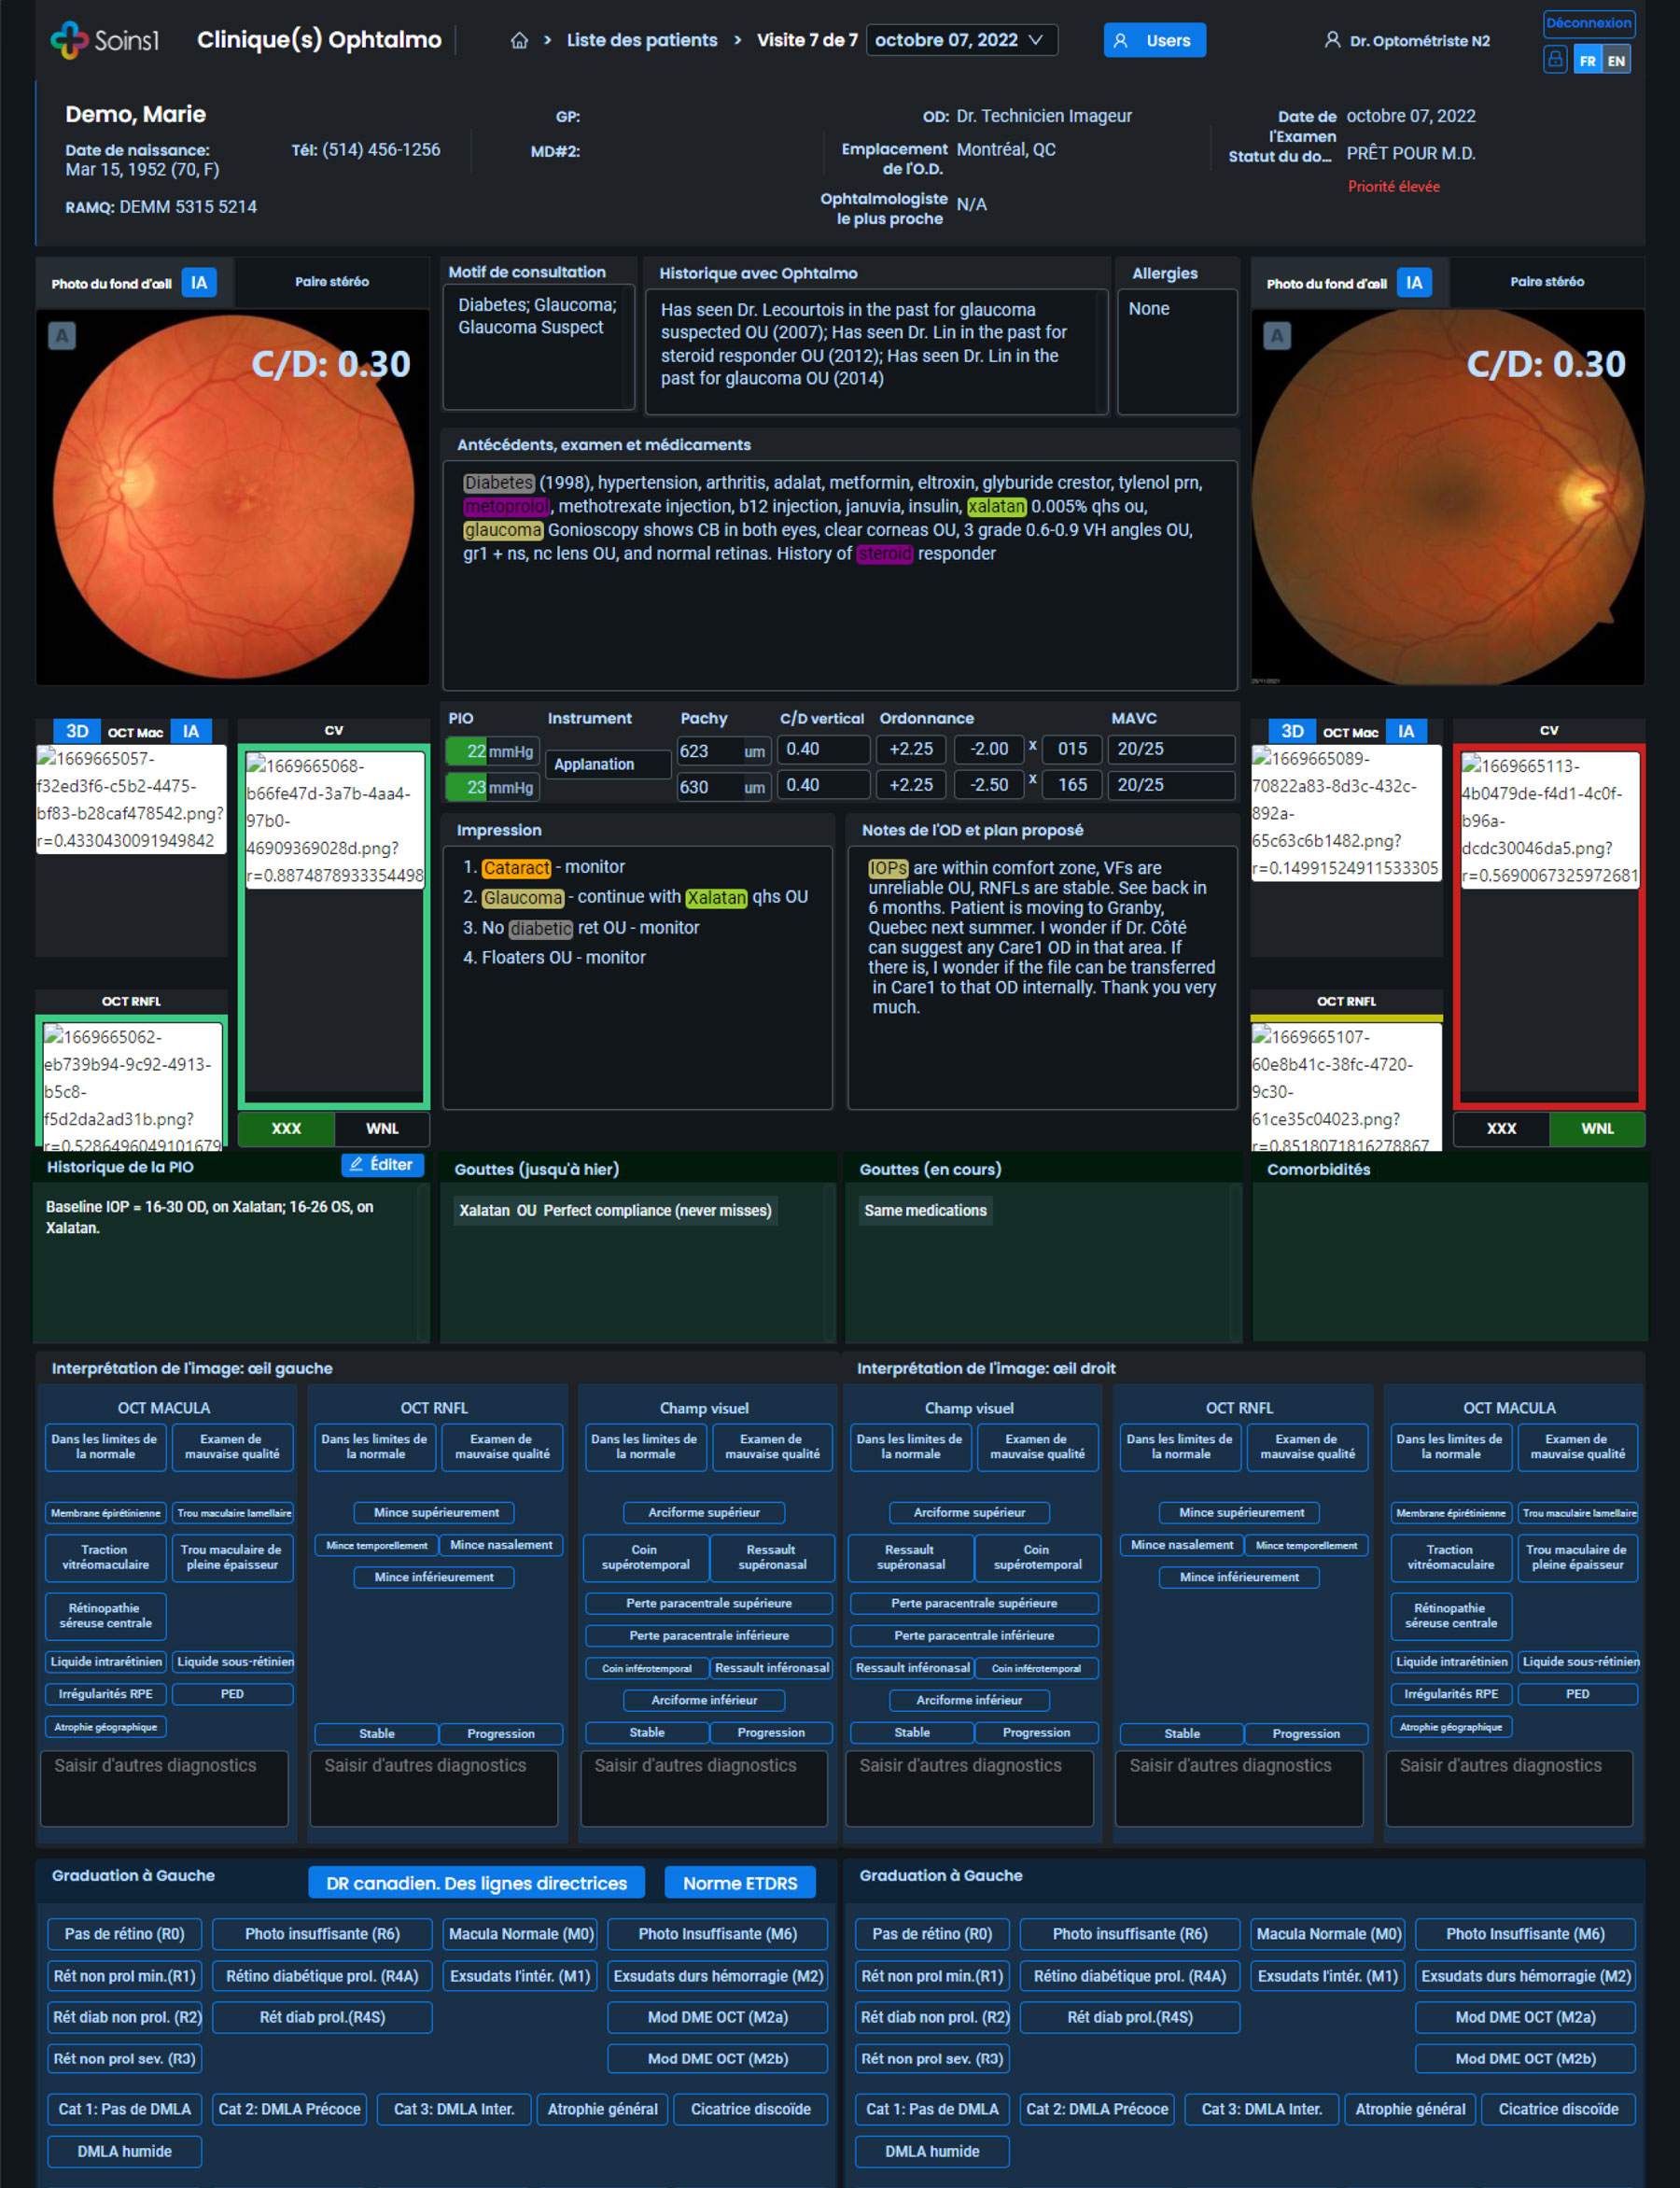Click Dr. Optométriste N2 profile icon

[x=1331, y=40]
